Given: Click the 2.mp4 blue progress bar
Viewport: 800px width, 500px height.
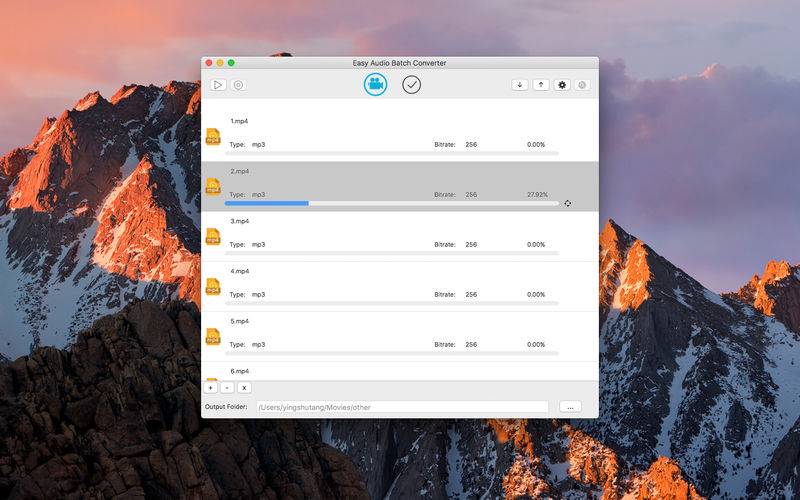Looking at the screenshot, I should point(267,203).
